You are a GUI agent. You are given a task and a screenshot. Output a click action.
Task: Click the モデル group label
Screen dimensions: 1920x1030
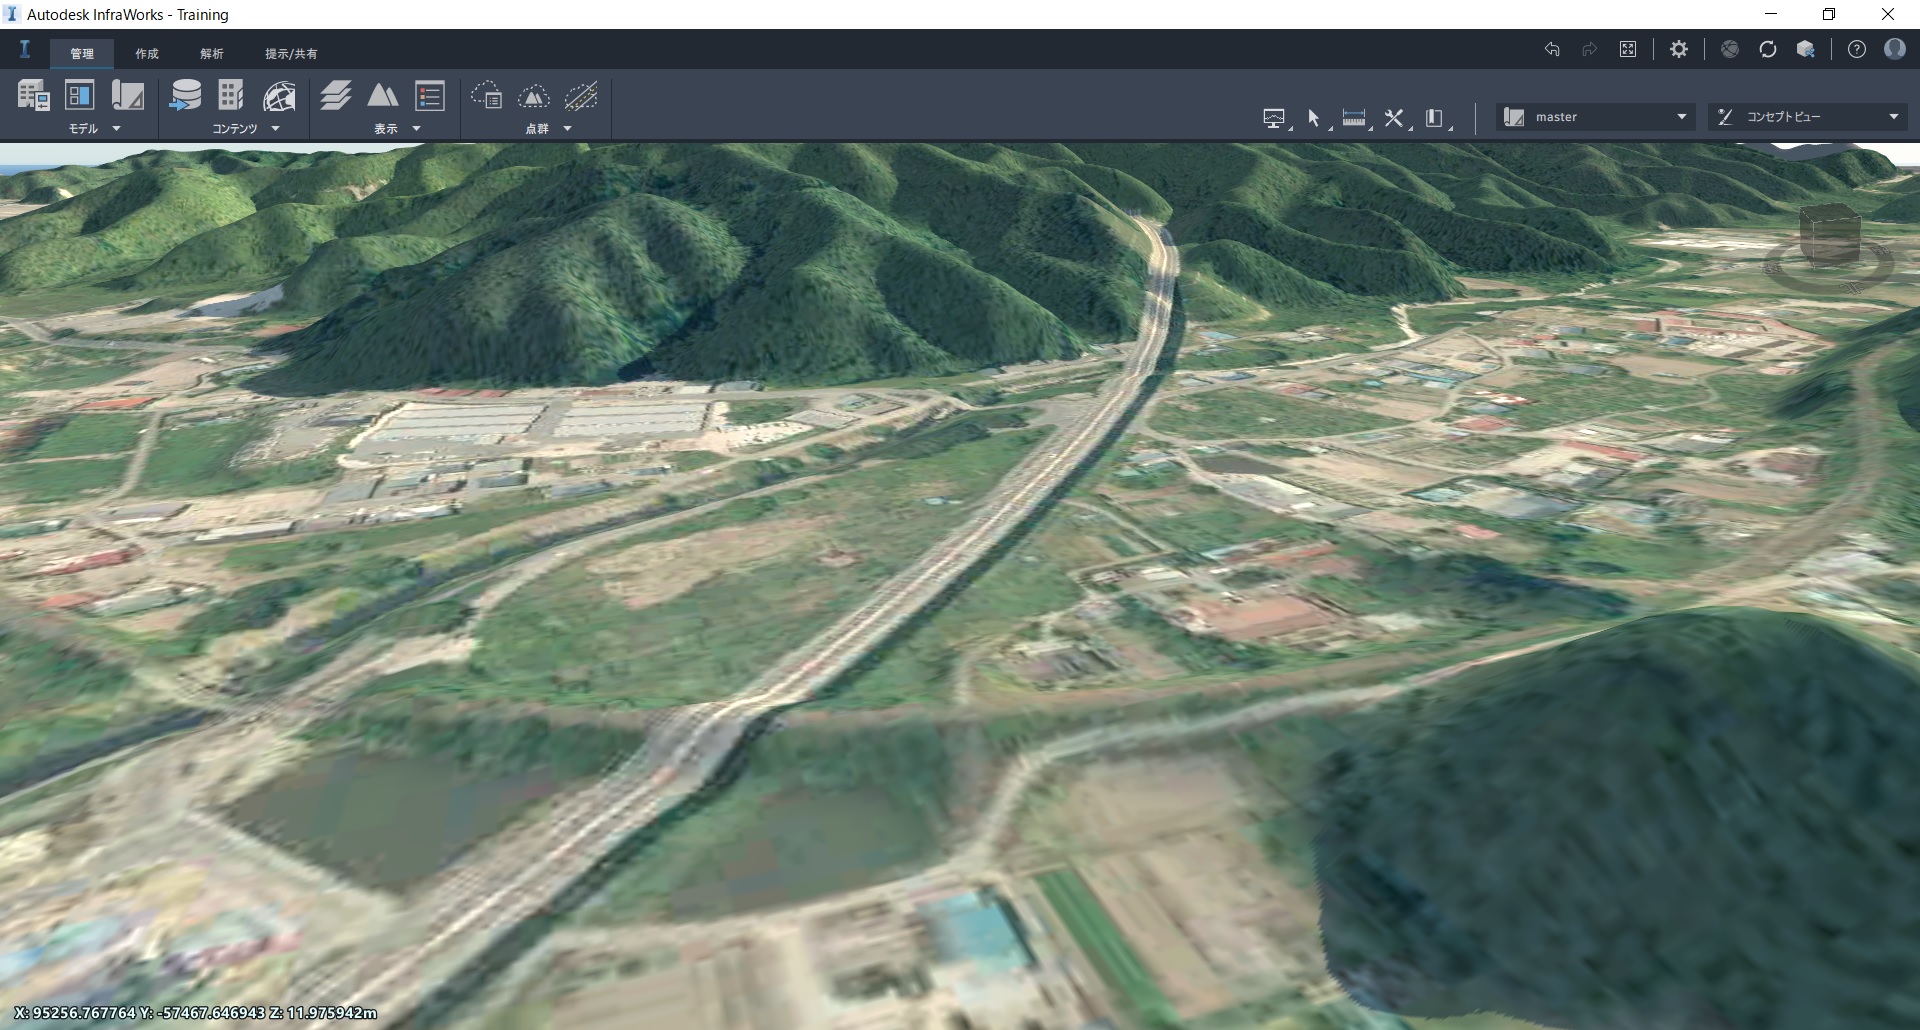(x=83, y=129)
